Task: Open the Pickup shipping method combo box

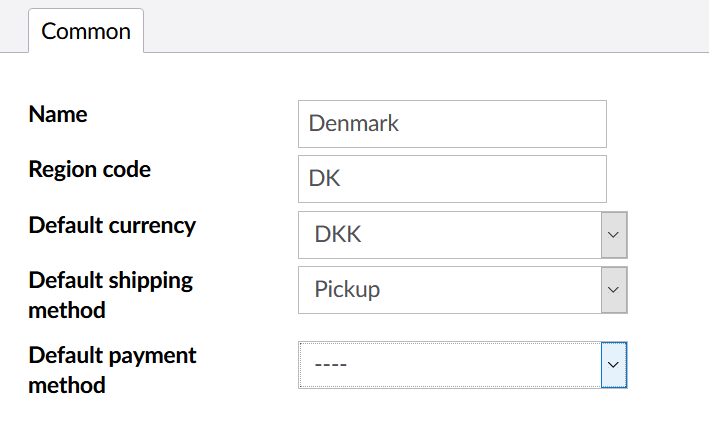Action: pos(463,290)
